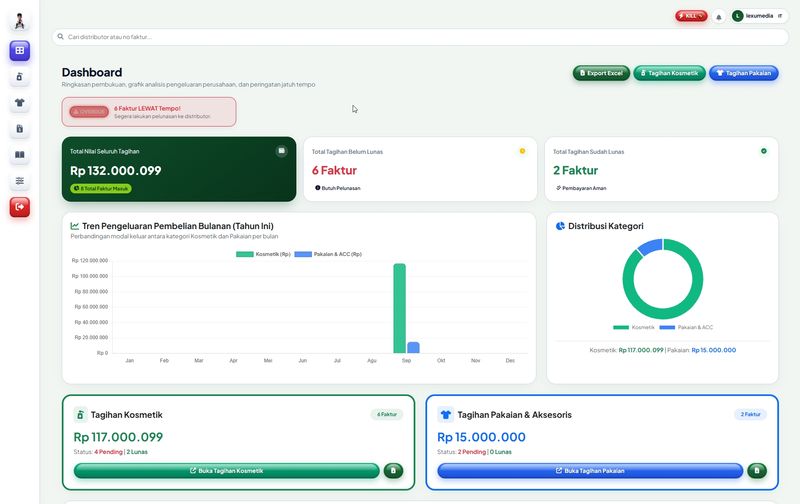The height and width of the screenshot is (504, 800).
Task: Open the notification bell icon
Action: pos(718,16)
